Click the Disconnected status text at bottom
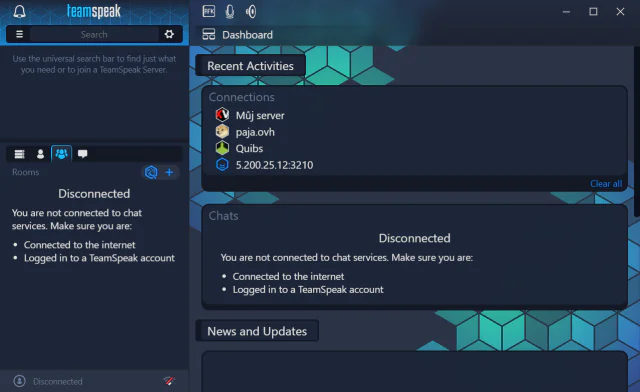 [58, 381]
